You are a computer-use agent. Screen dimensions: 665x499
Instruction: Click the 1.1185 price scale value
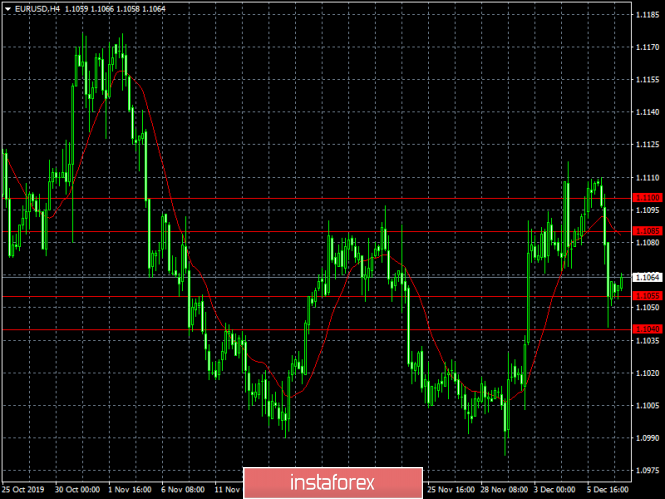pyautogui.click(x=648, y=15)
